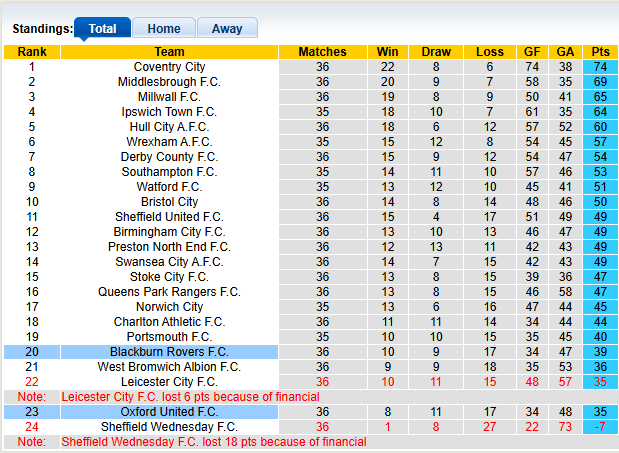Open Sheffield Wednesday F.C. team link
The image size is (619, 453).
pos(169,427)
